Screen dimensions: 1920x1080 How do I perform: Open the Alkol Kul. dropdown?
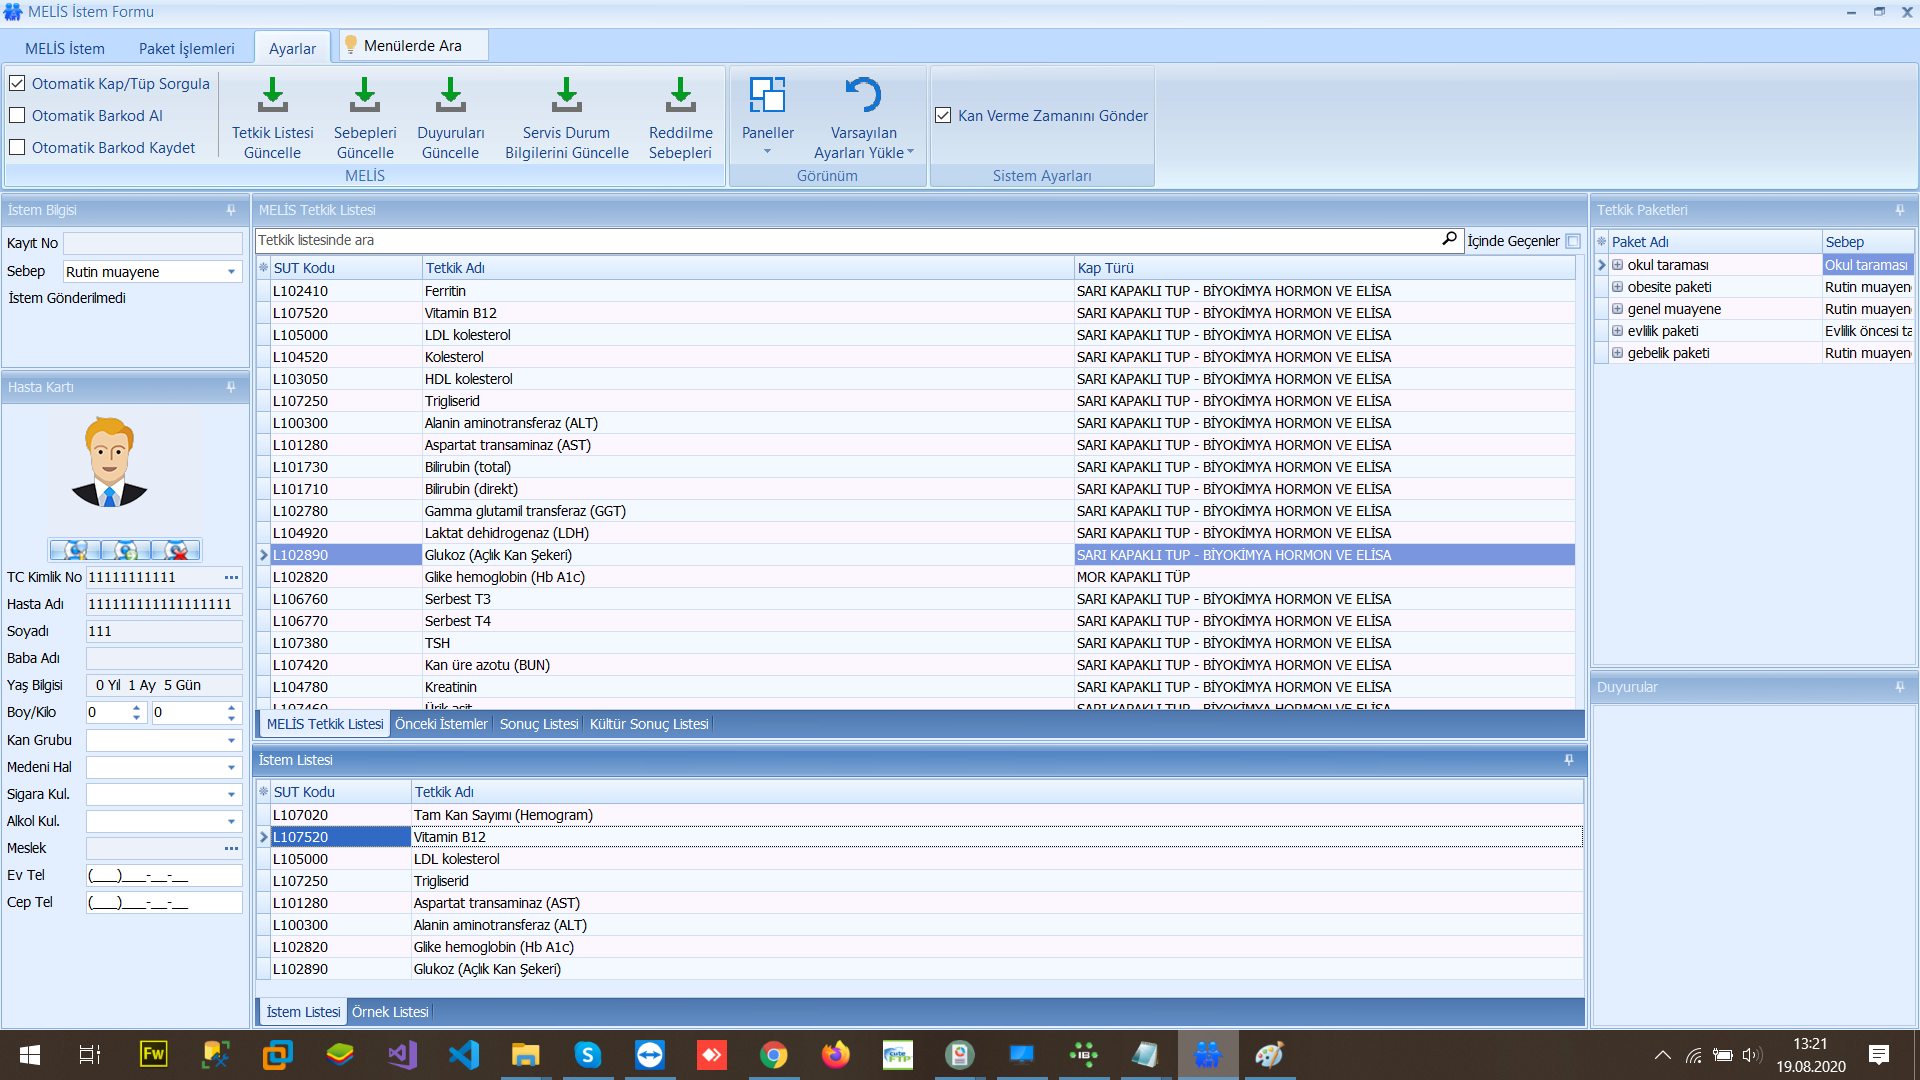(x=232, y=821)
